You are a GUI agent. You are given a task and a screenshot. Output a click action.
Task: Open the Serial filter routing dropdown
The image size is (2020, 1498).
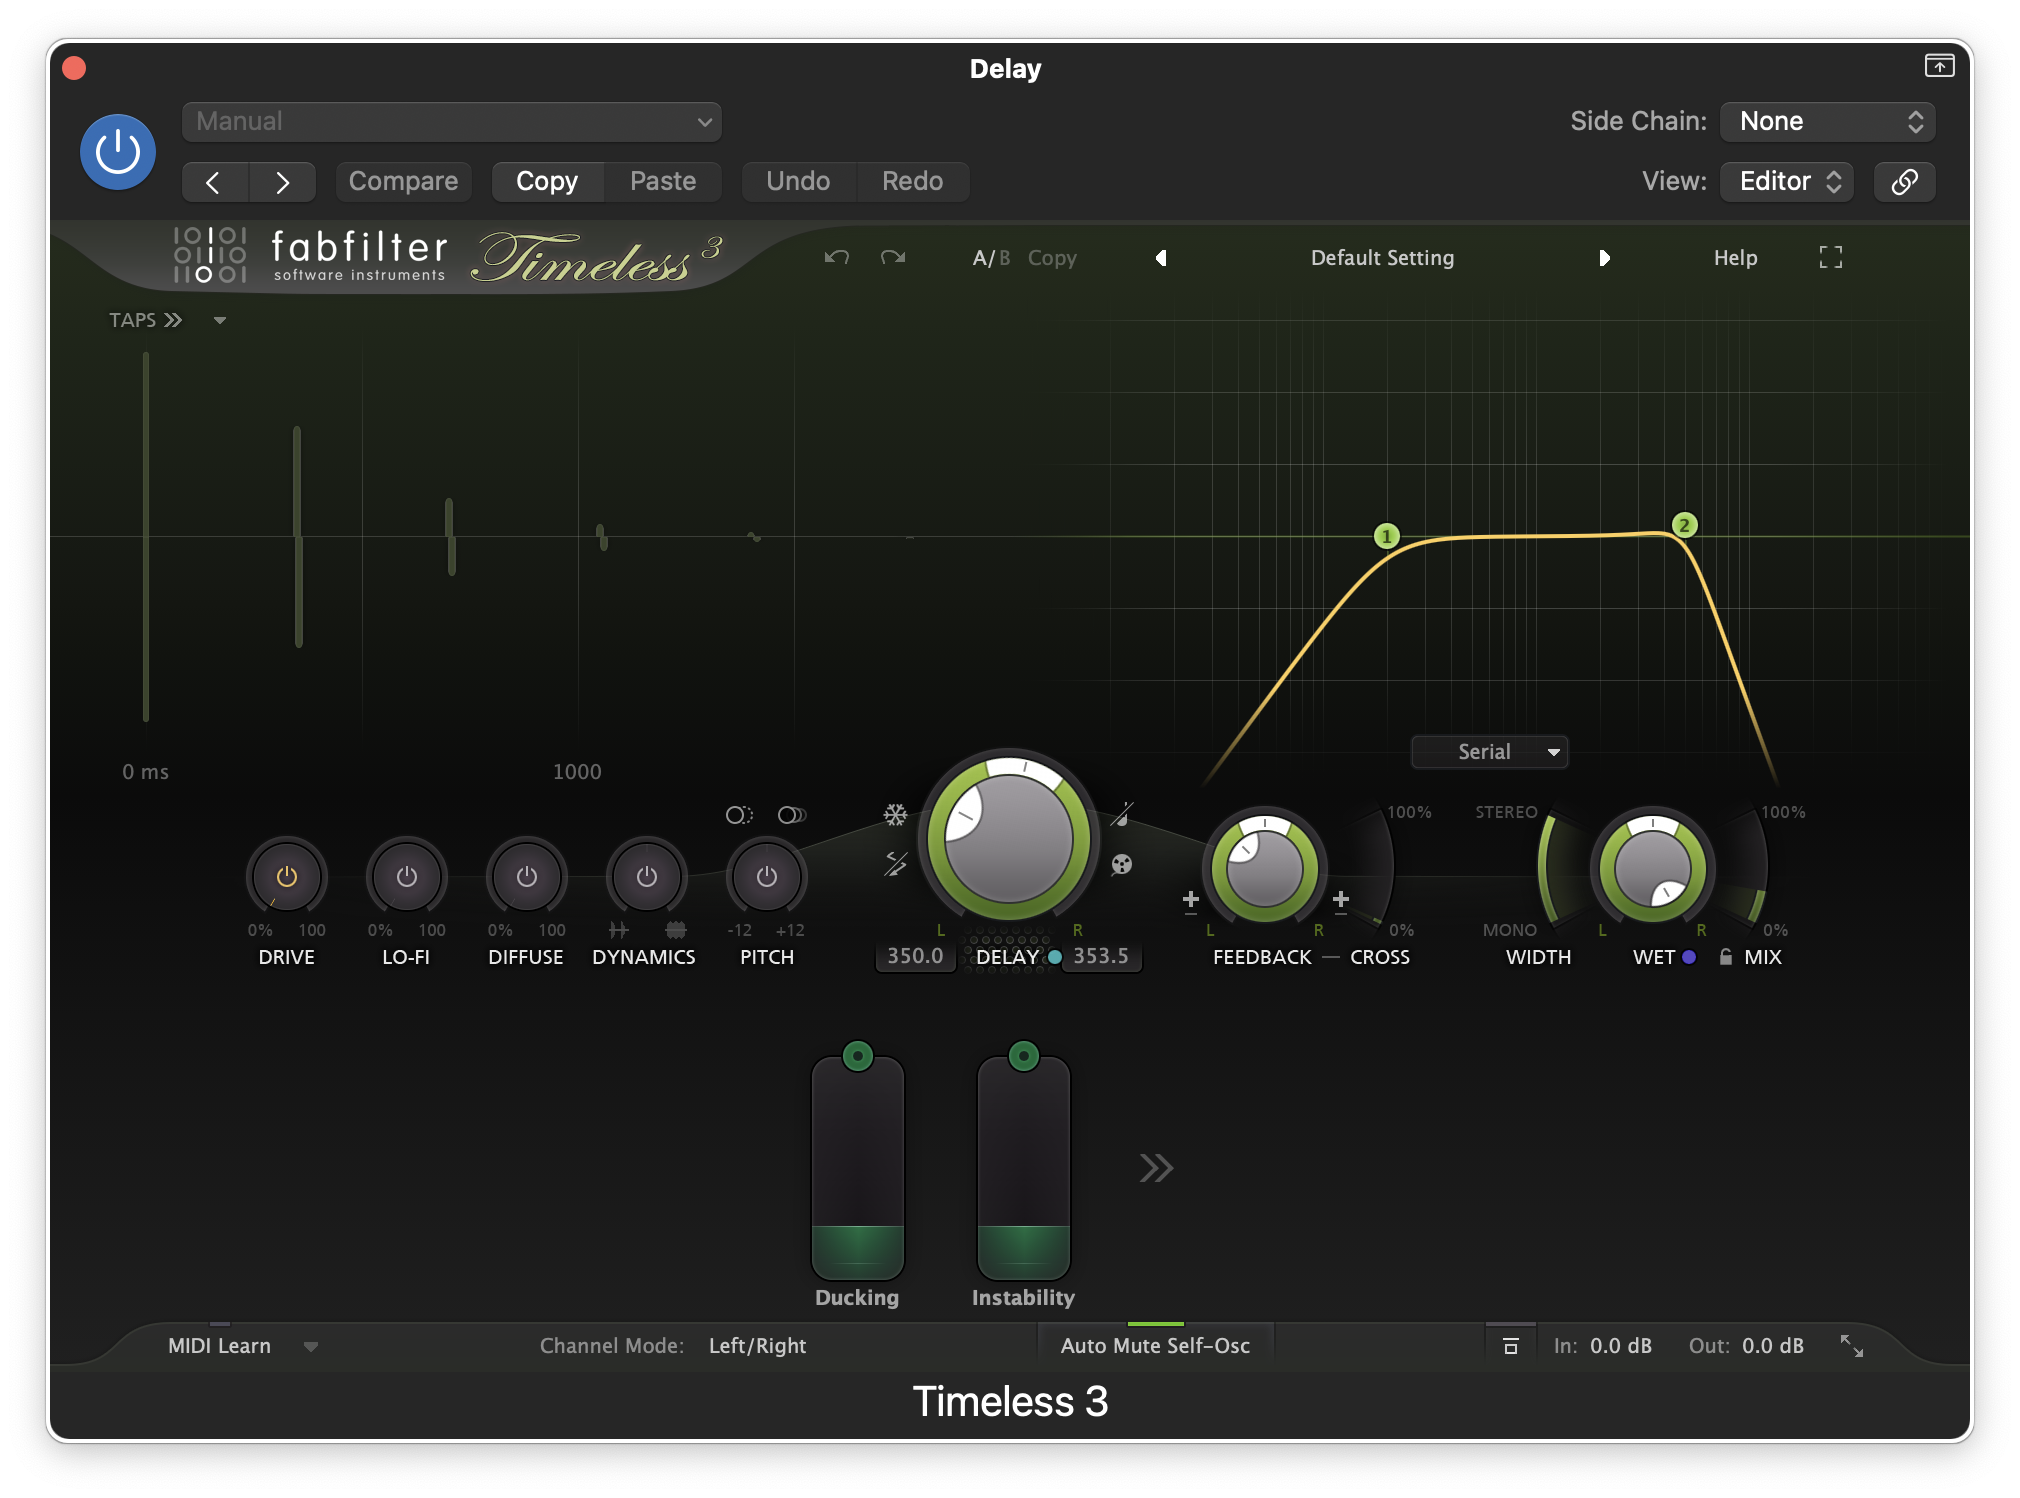tap(1489, 752)
